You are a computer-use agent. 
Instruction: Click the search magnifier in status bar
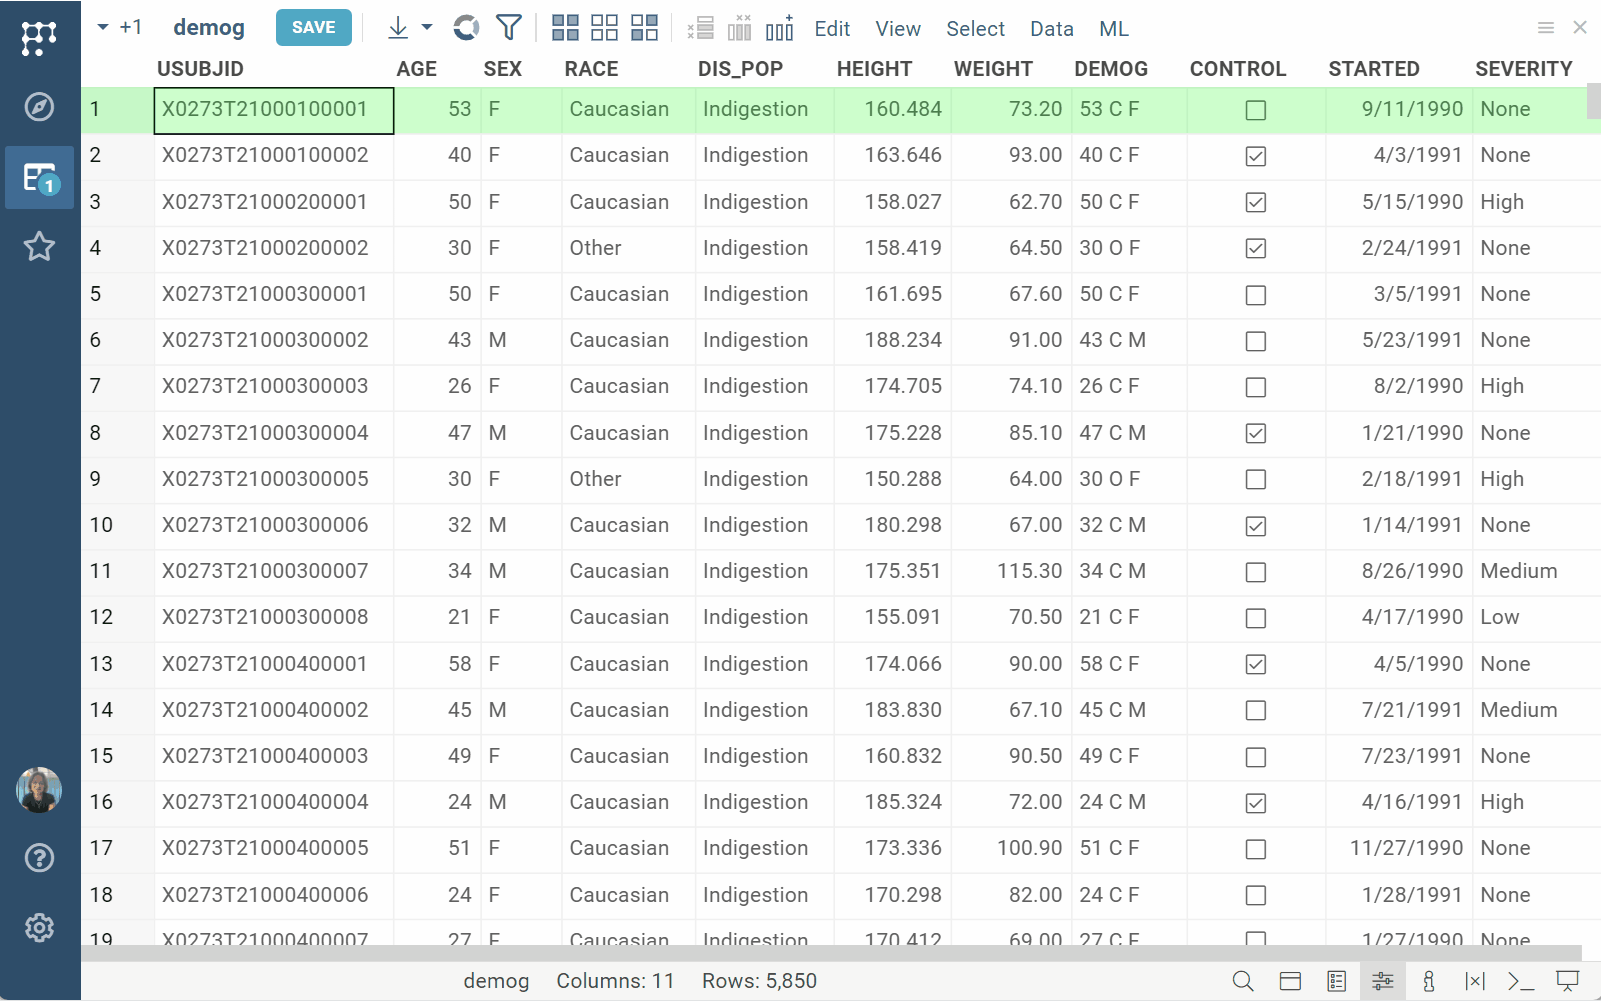coord(1243,981)
